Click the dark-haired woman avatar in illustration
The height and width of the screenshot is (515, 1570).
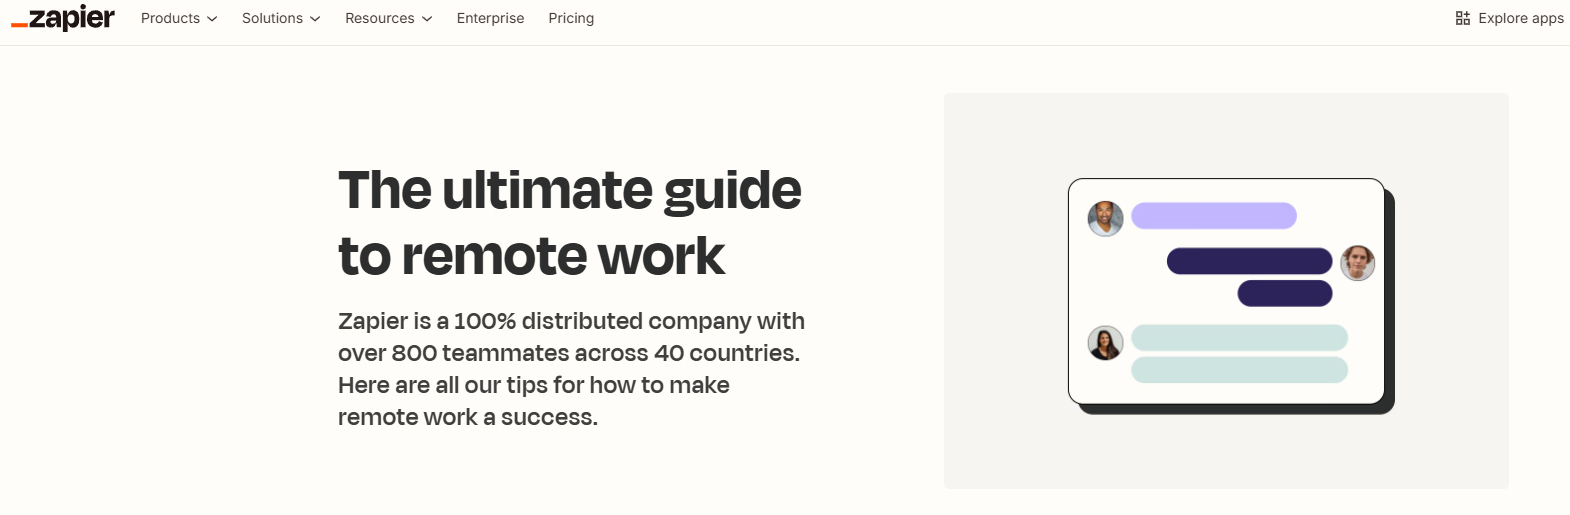pyautogui.click(x=1105, y=343)
